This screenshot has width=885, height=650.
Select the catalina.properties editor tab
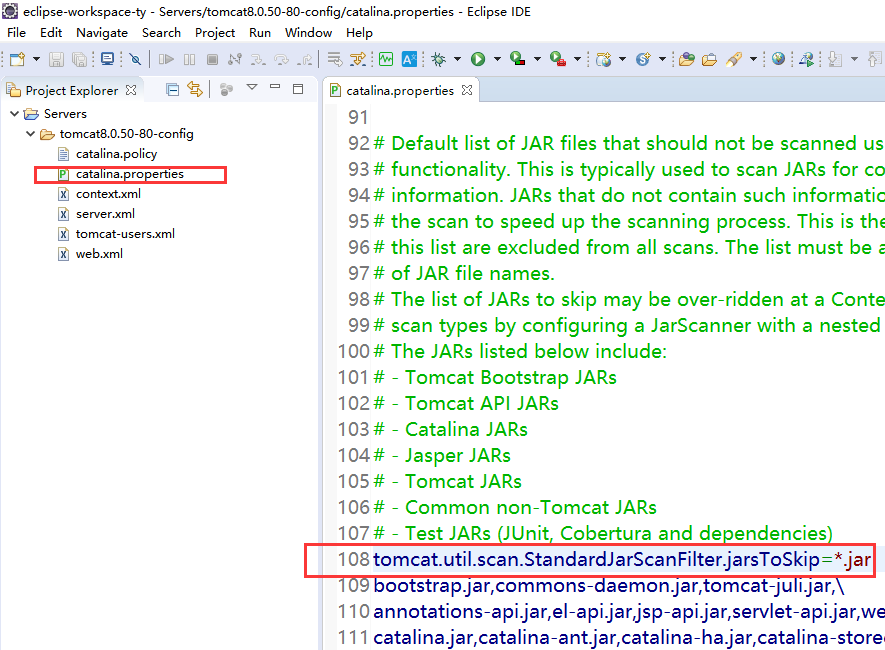tap(400, 90)
